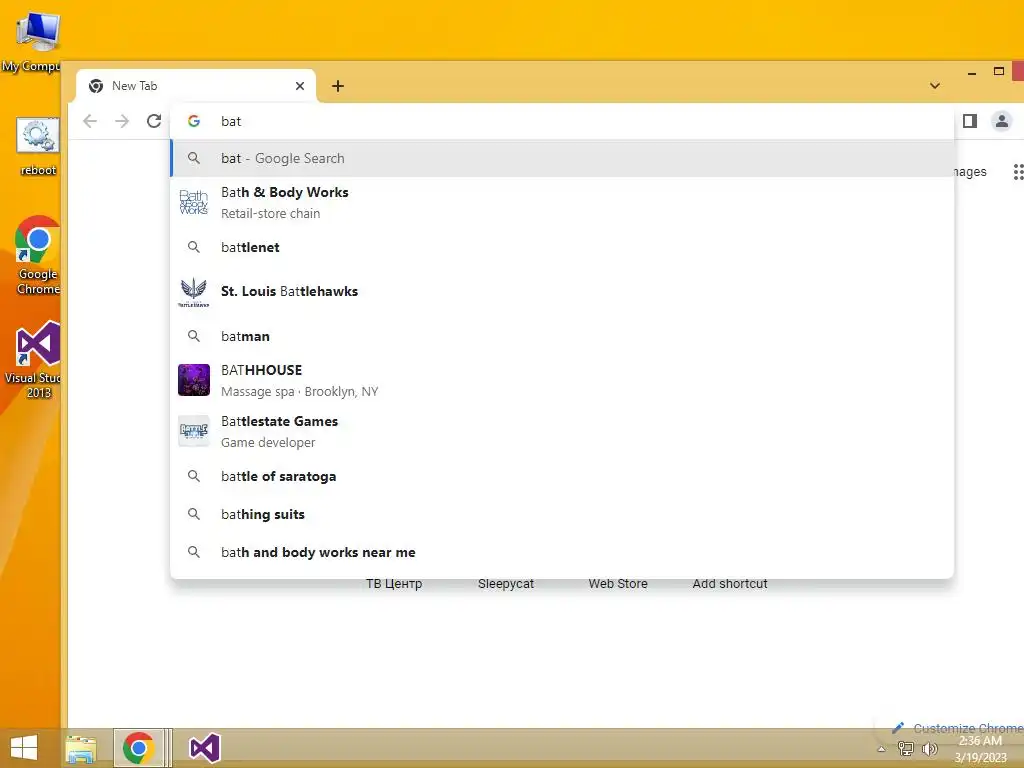The image size is (1024, 768).
Task: Open the Google apps grid
Action: click(1018, 172)
